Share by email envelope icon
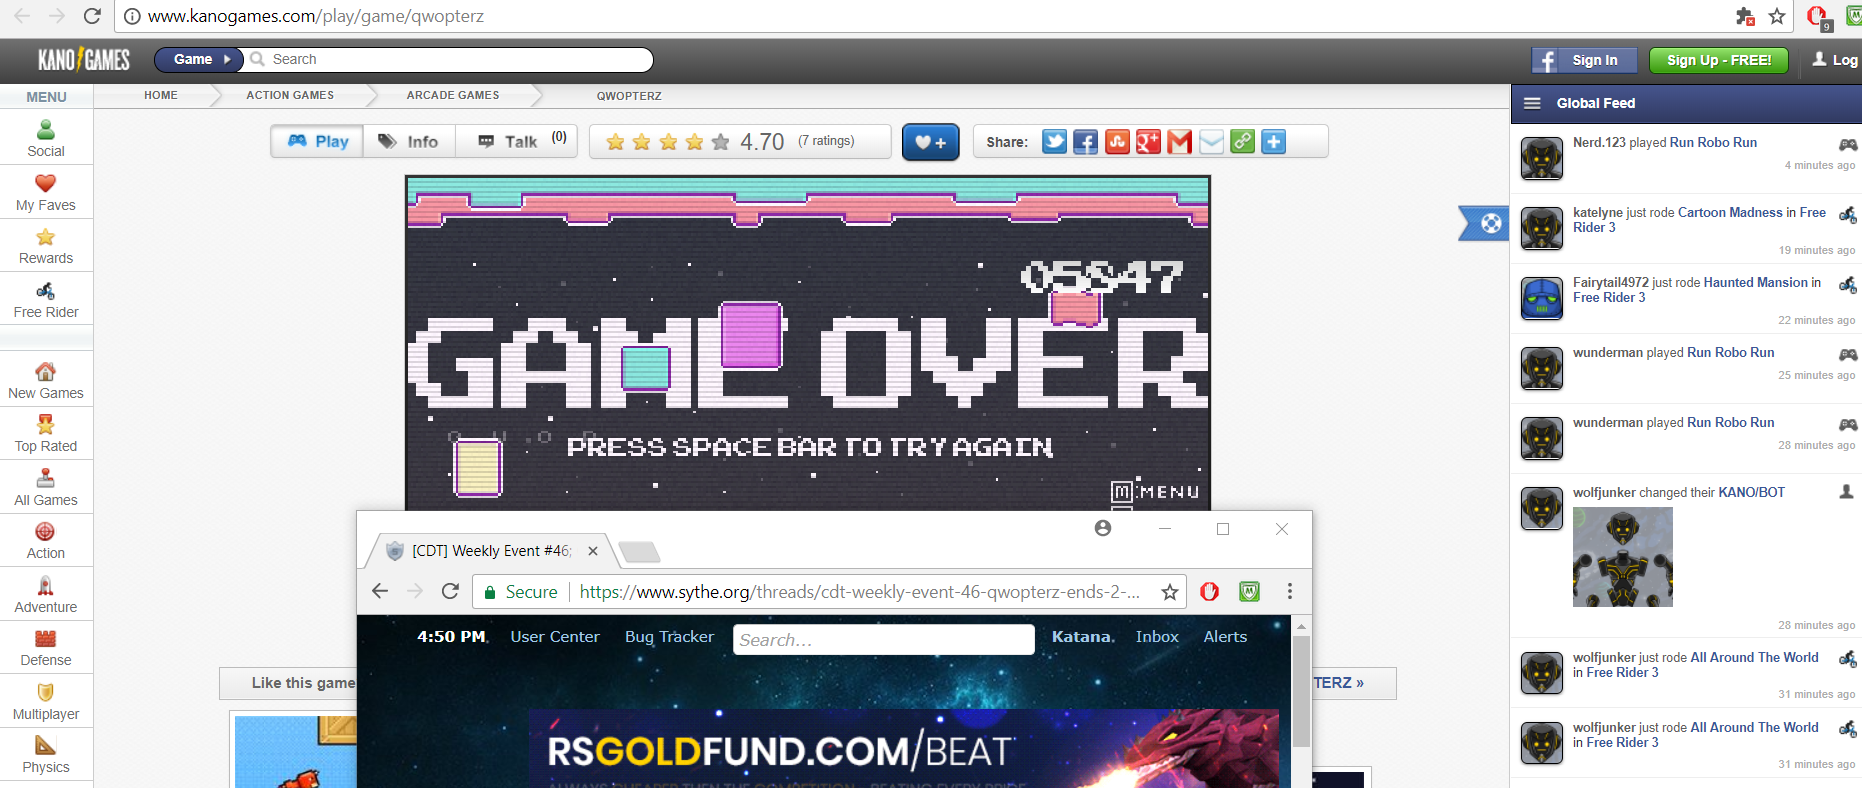The image size is (1862, 788). [x=1211, y=142]
